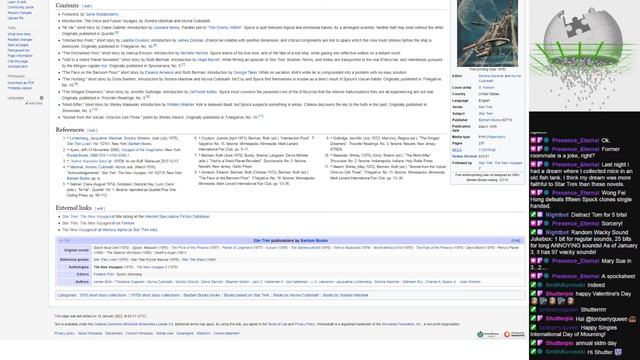The height and width of the screenshot is (360, 640).
Task: Open Books based on Star Trek category
Action: tap(247, 295)
